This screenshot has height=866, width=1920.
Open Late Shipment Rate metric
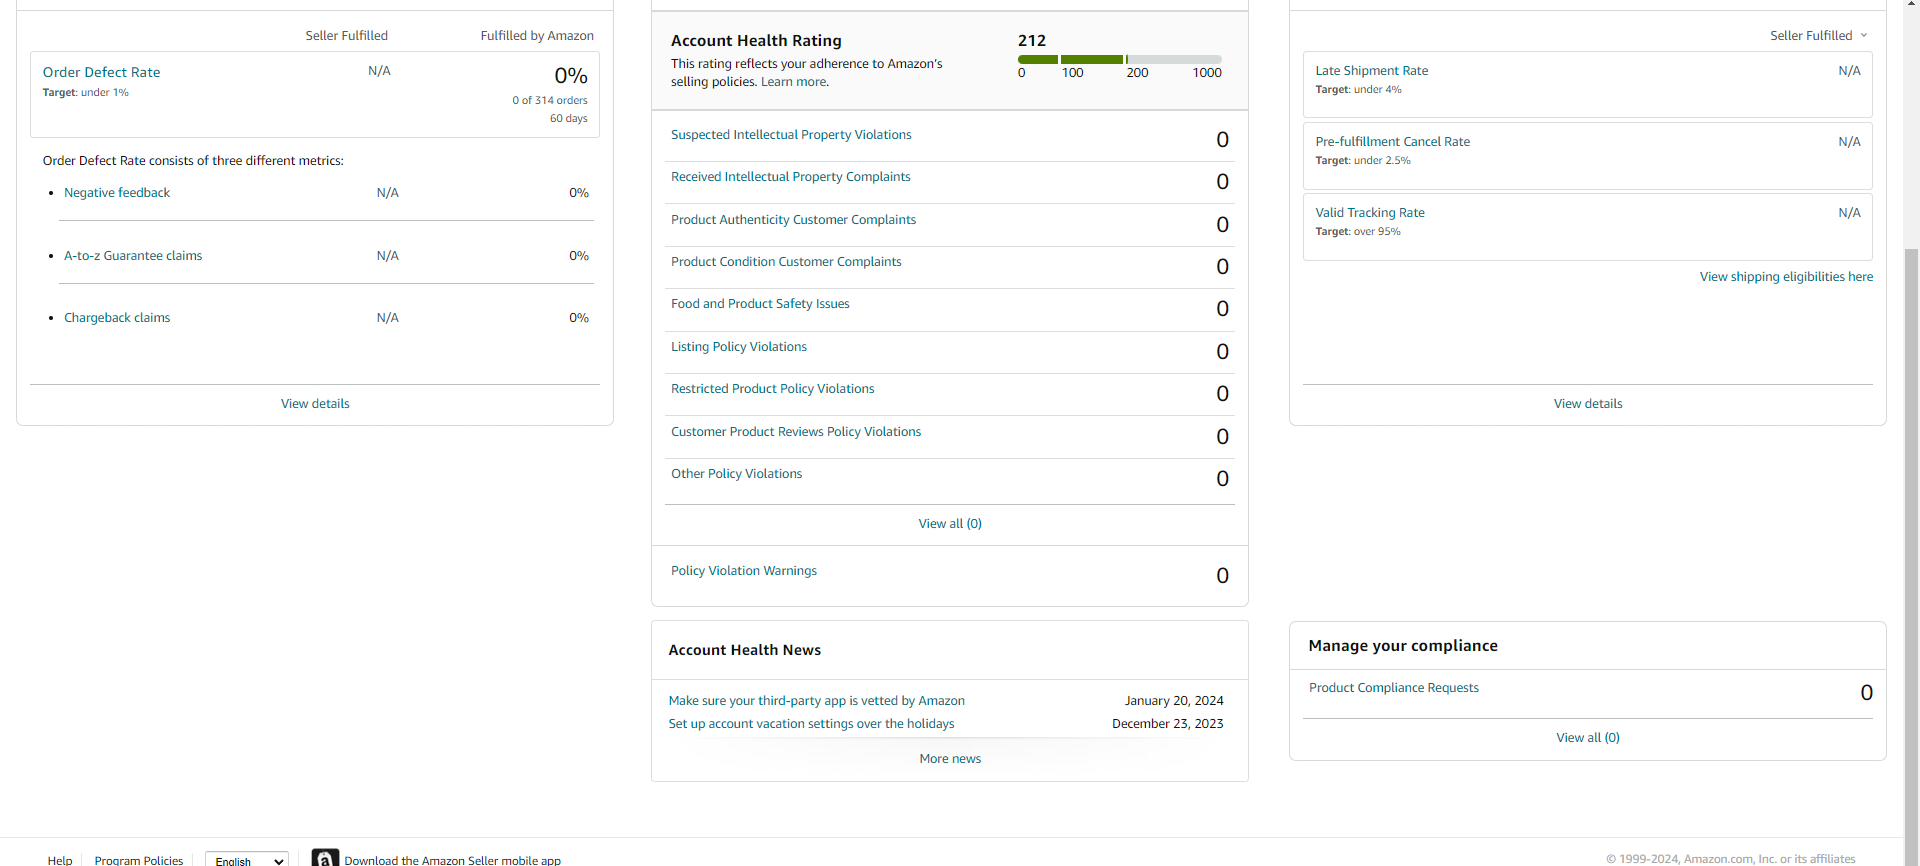tap(1371, 70)
